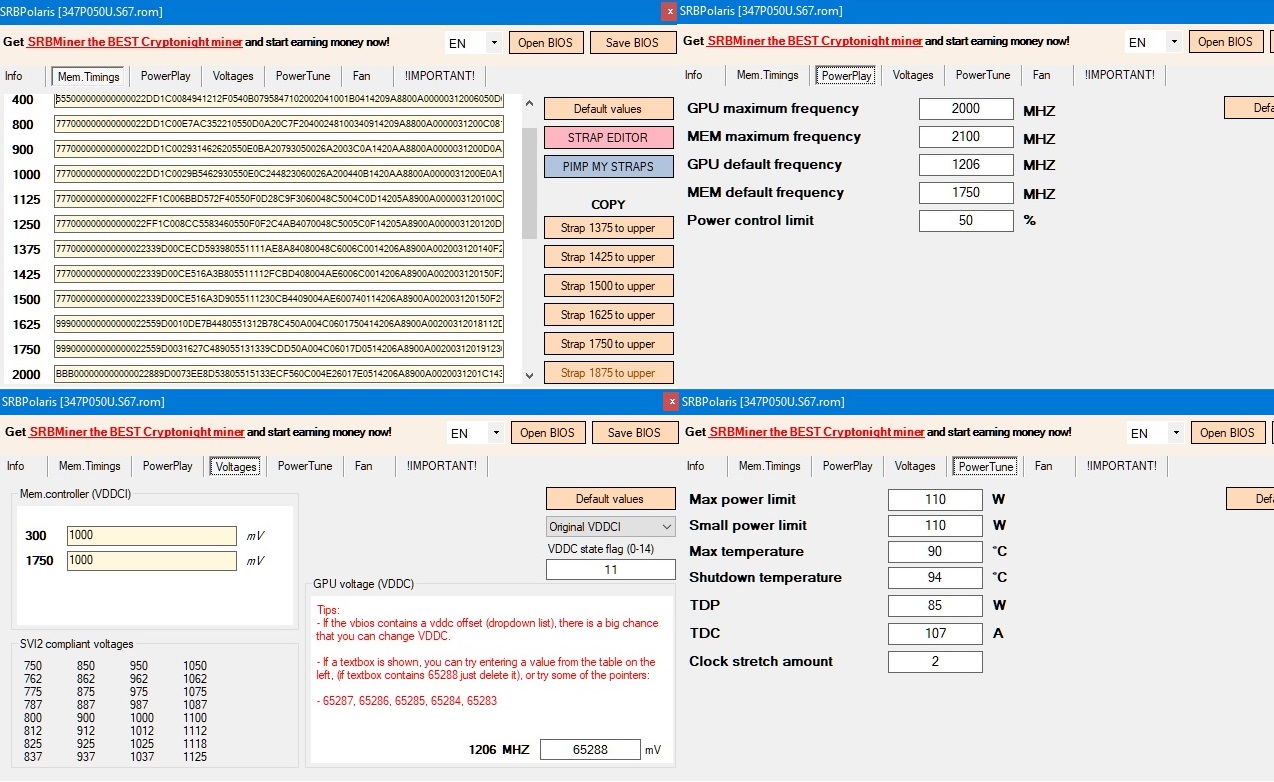
Task: Click VDDC state flag field
Action: click(611, 570)
